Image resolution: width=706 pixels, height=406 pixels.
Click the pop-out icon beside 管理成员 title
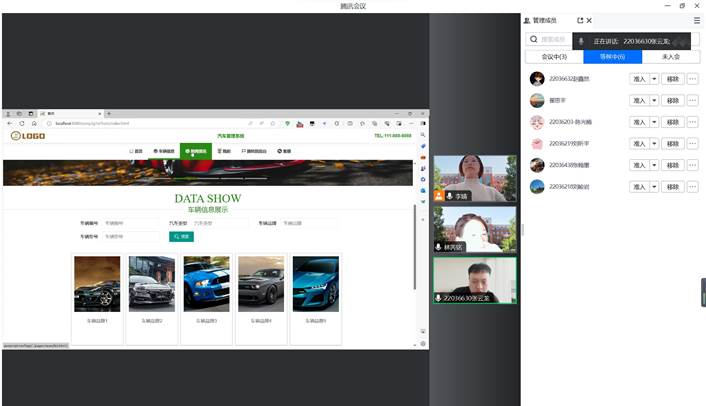(x=579, y=20)
